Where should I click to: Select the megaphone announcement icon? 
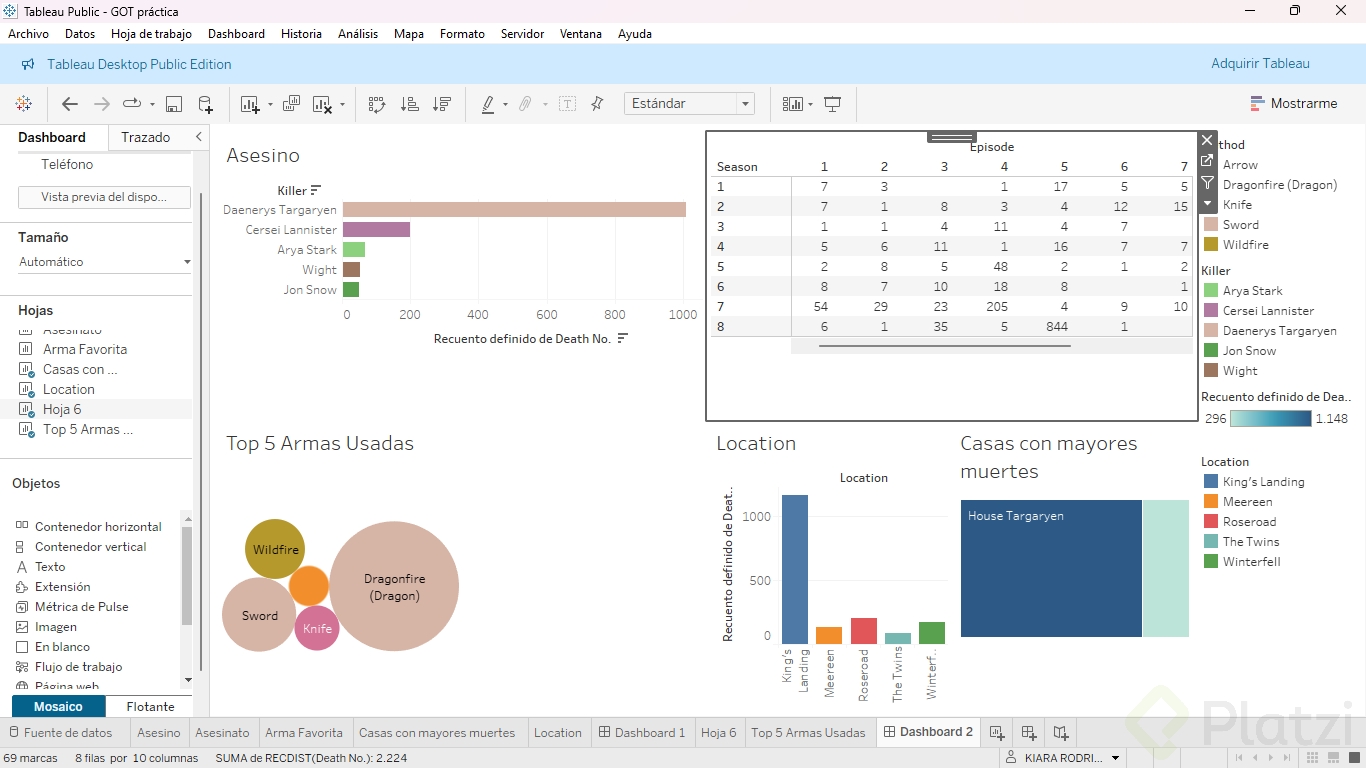coord(27,64)
